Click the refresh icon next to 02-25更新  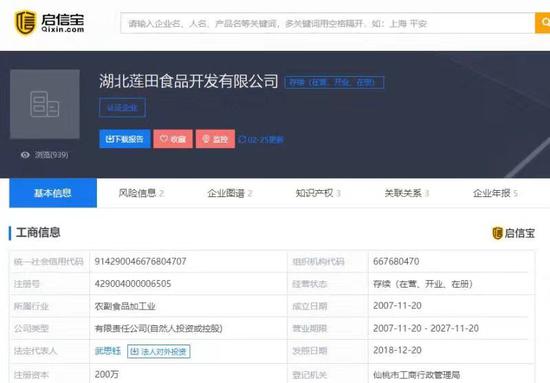coord(242,140)
